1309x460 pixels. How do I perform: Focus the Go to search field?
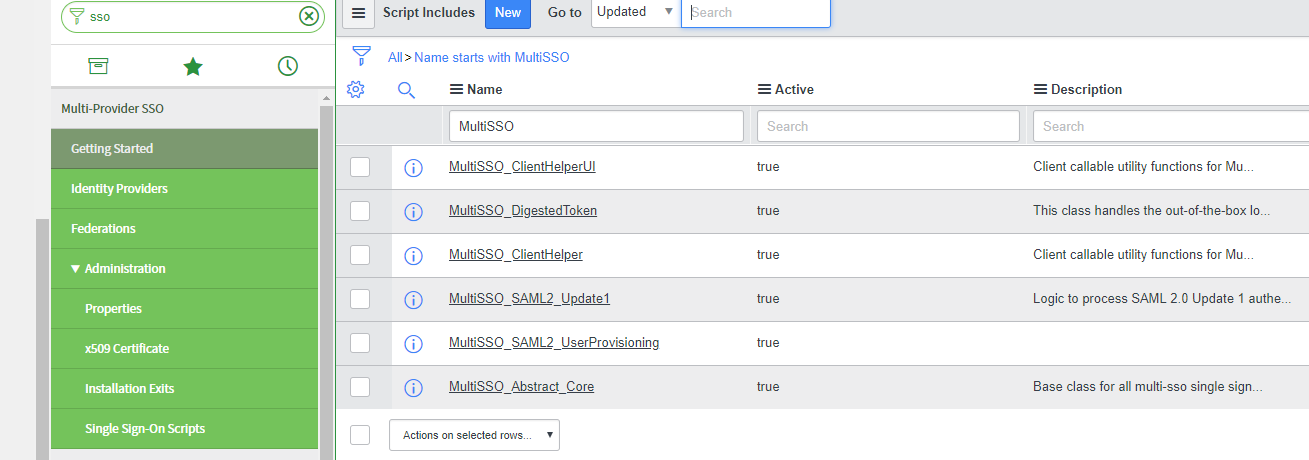point(756,13)
